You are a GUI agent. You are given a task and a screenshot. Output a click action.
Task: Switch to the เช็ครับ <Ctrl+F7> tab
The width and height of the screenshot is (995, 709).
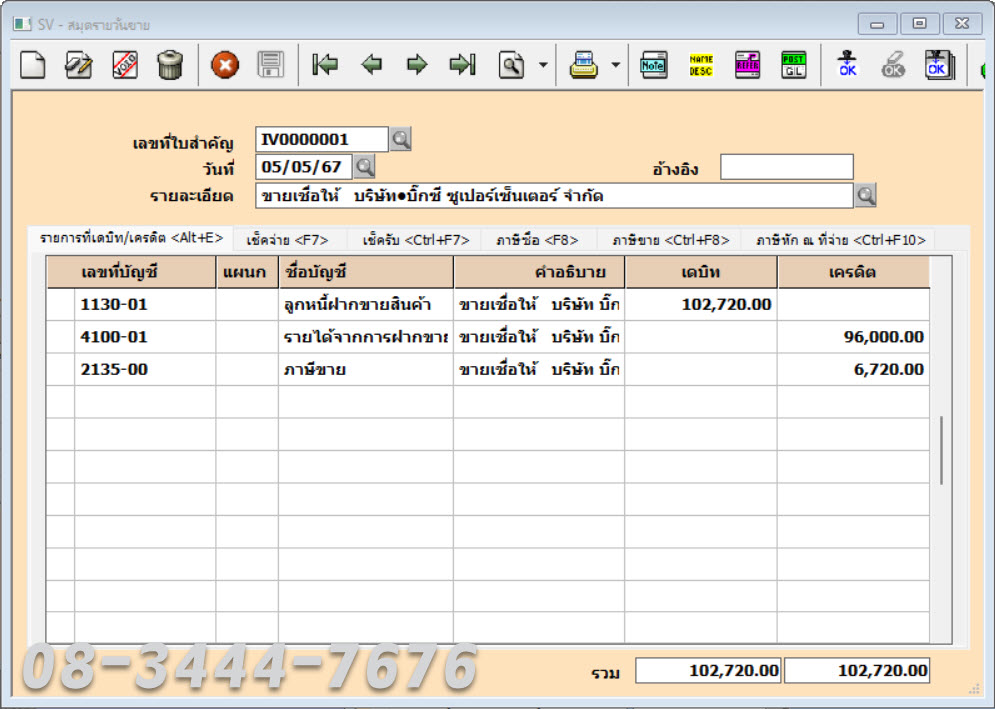[416, 240]
